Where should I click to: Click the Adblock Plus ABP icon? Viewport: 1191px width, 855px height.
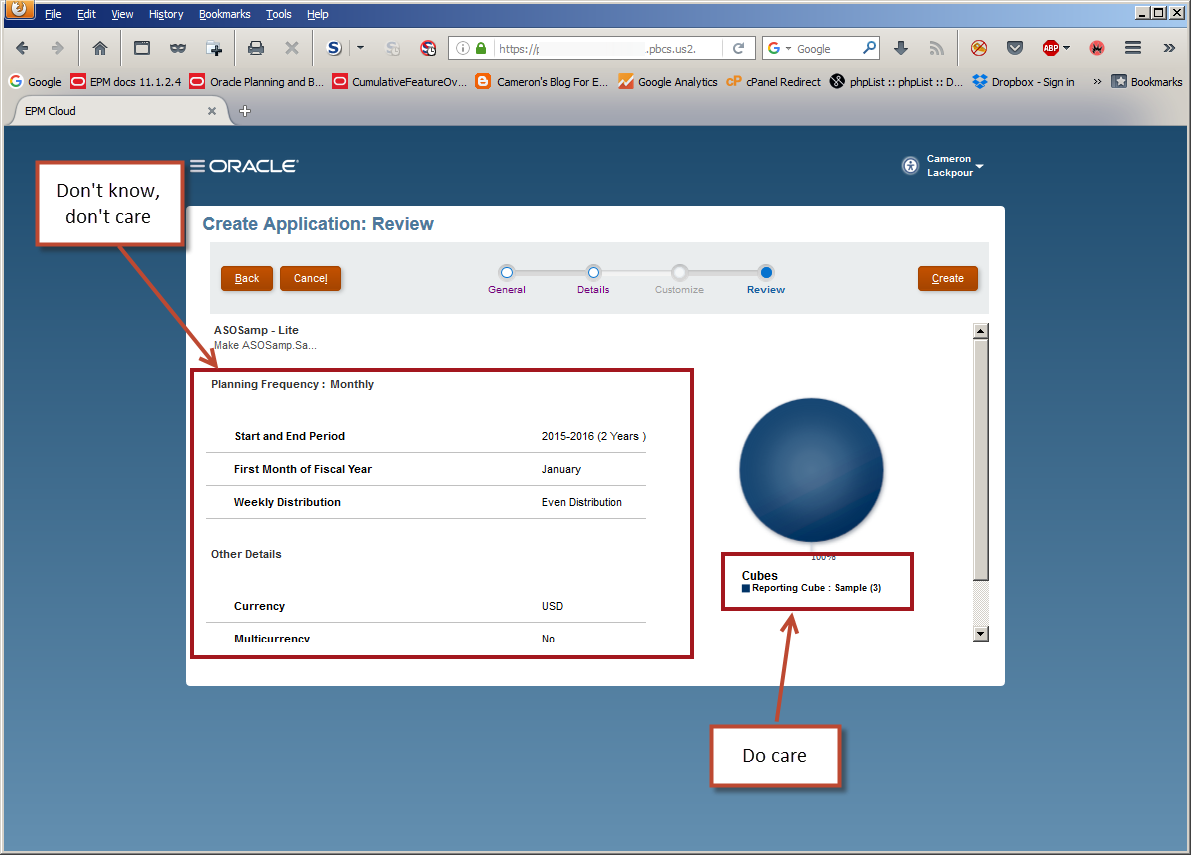pyautogui.click(x=1051, y=48)
